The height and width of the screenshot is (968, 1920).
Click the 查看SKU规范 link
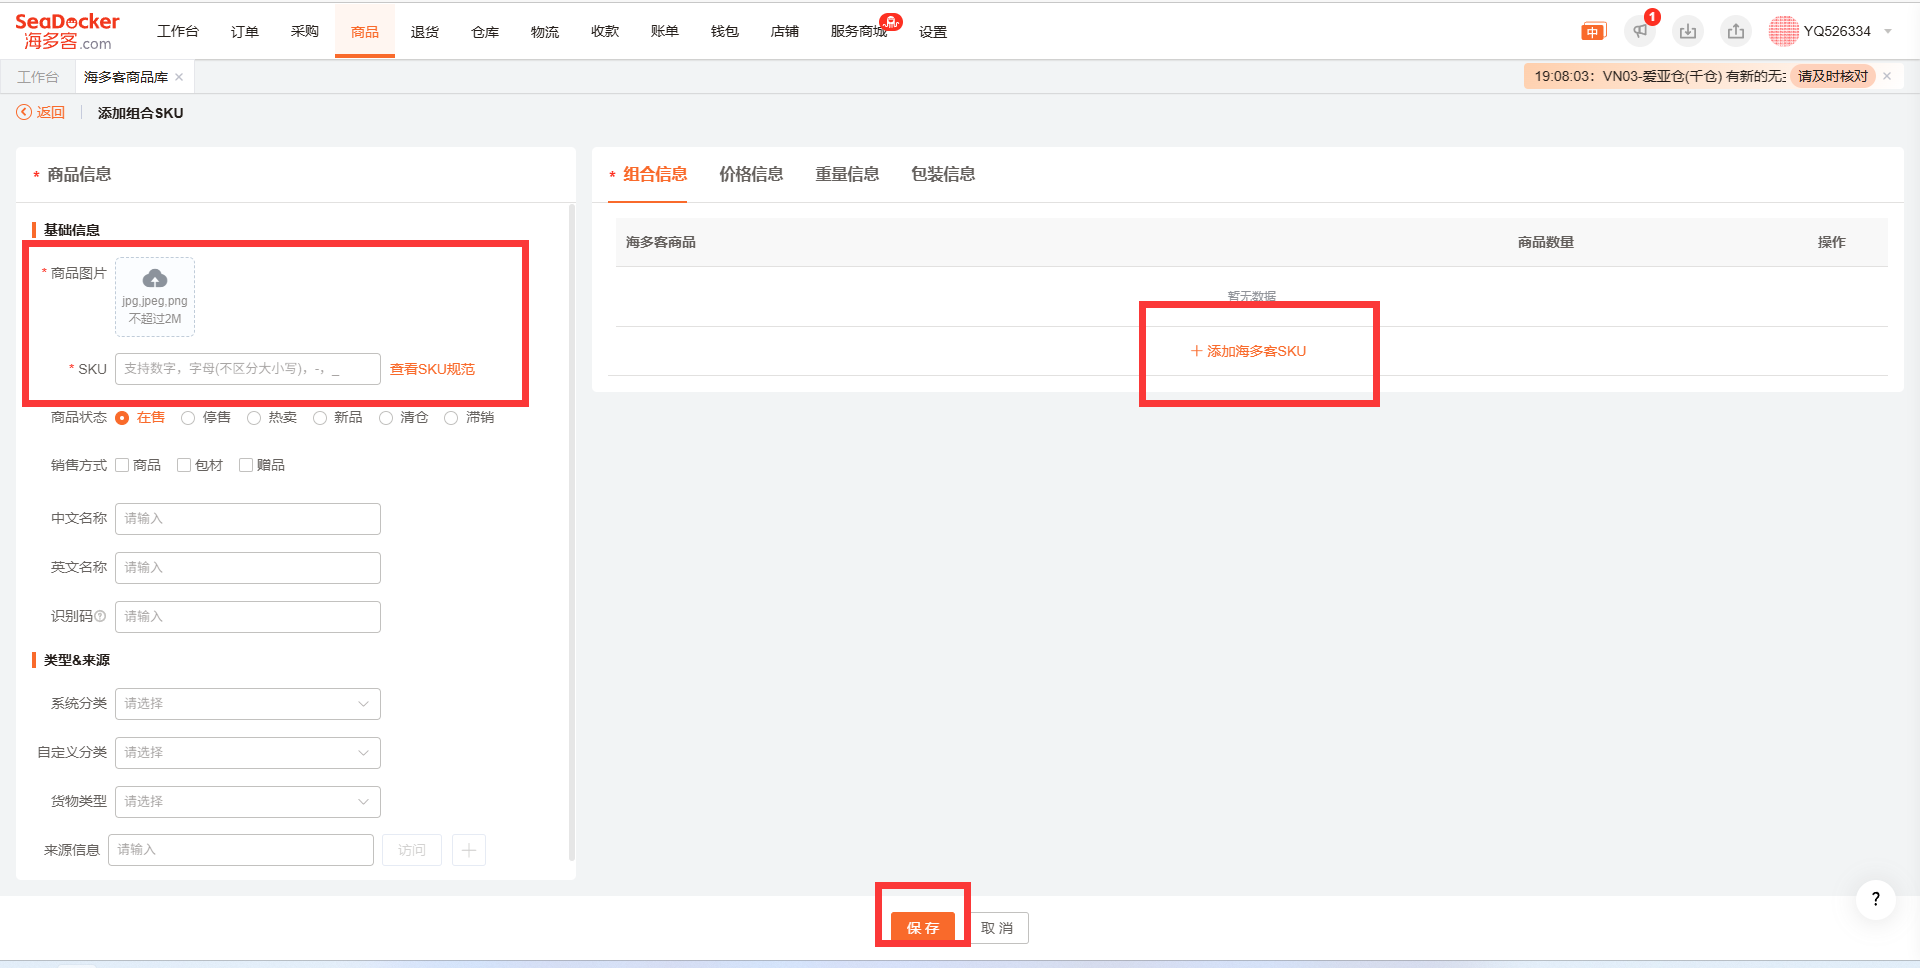click(x=432, y=369)
